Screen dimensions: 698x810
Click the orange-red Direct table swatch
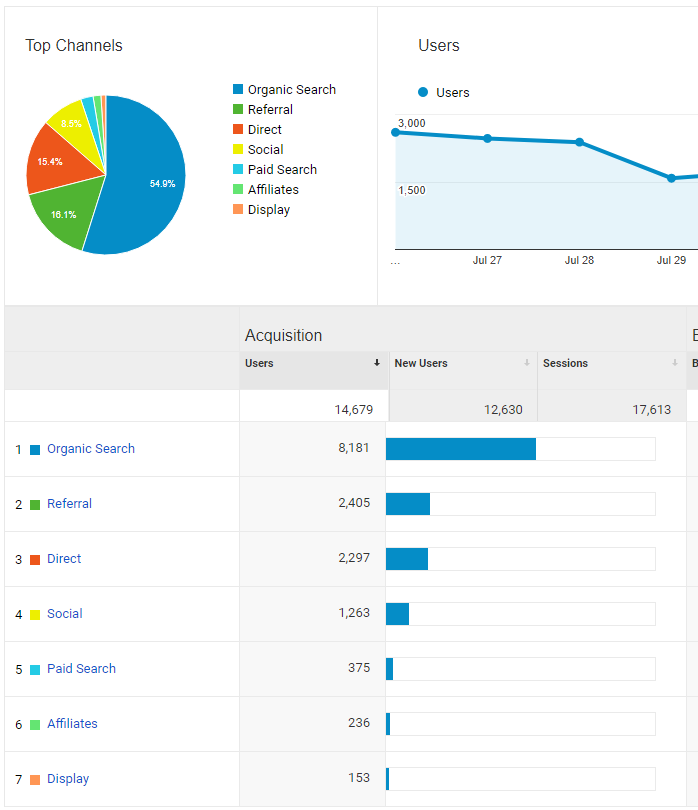35,560
